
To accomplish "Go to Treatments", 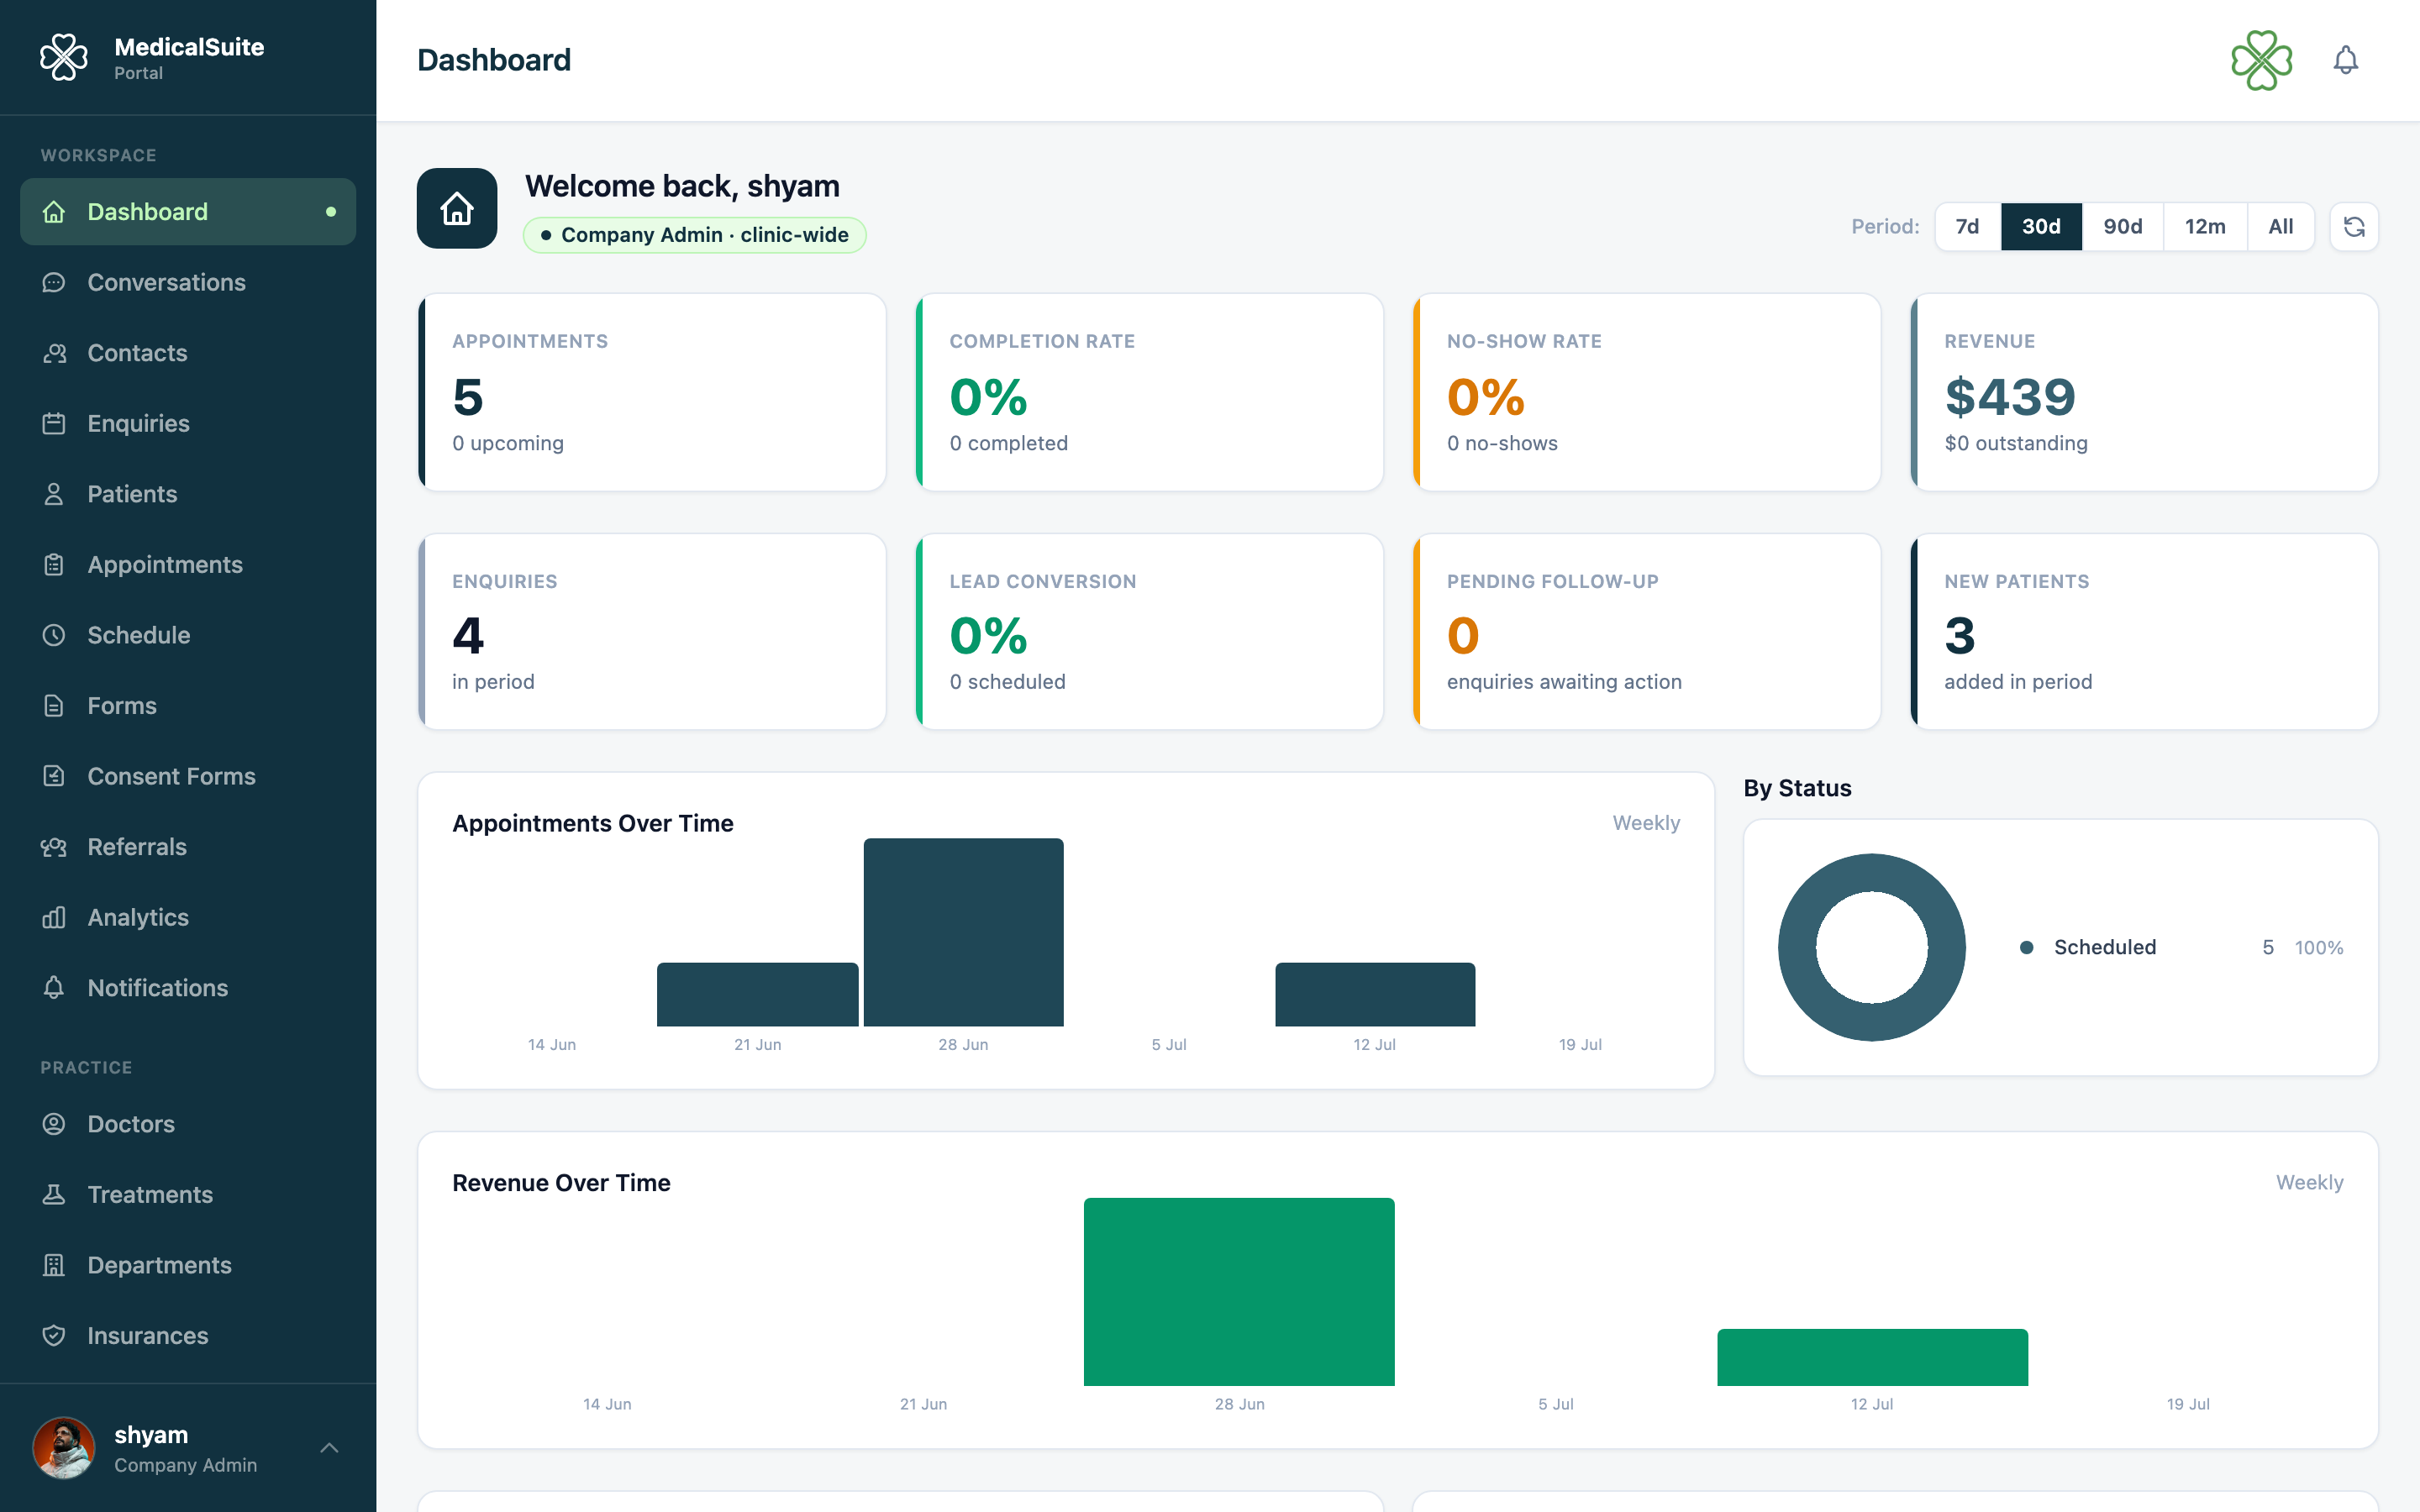I will (x=188, y=1195).
